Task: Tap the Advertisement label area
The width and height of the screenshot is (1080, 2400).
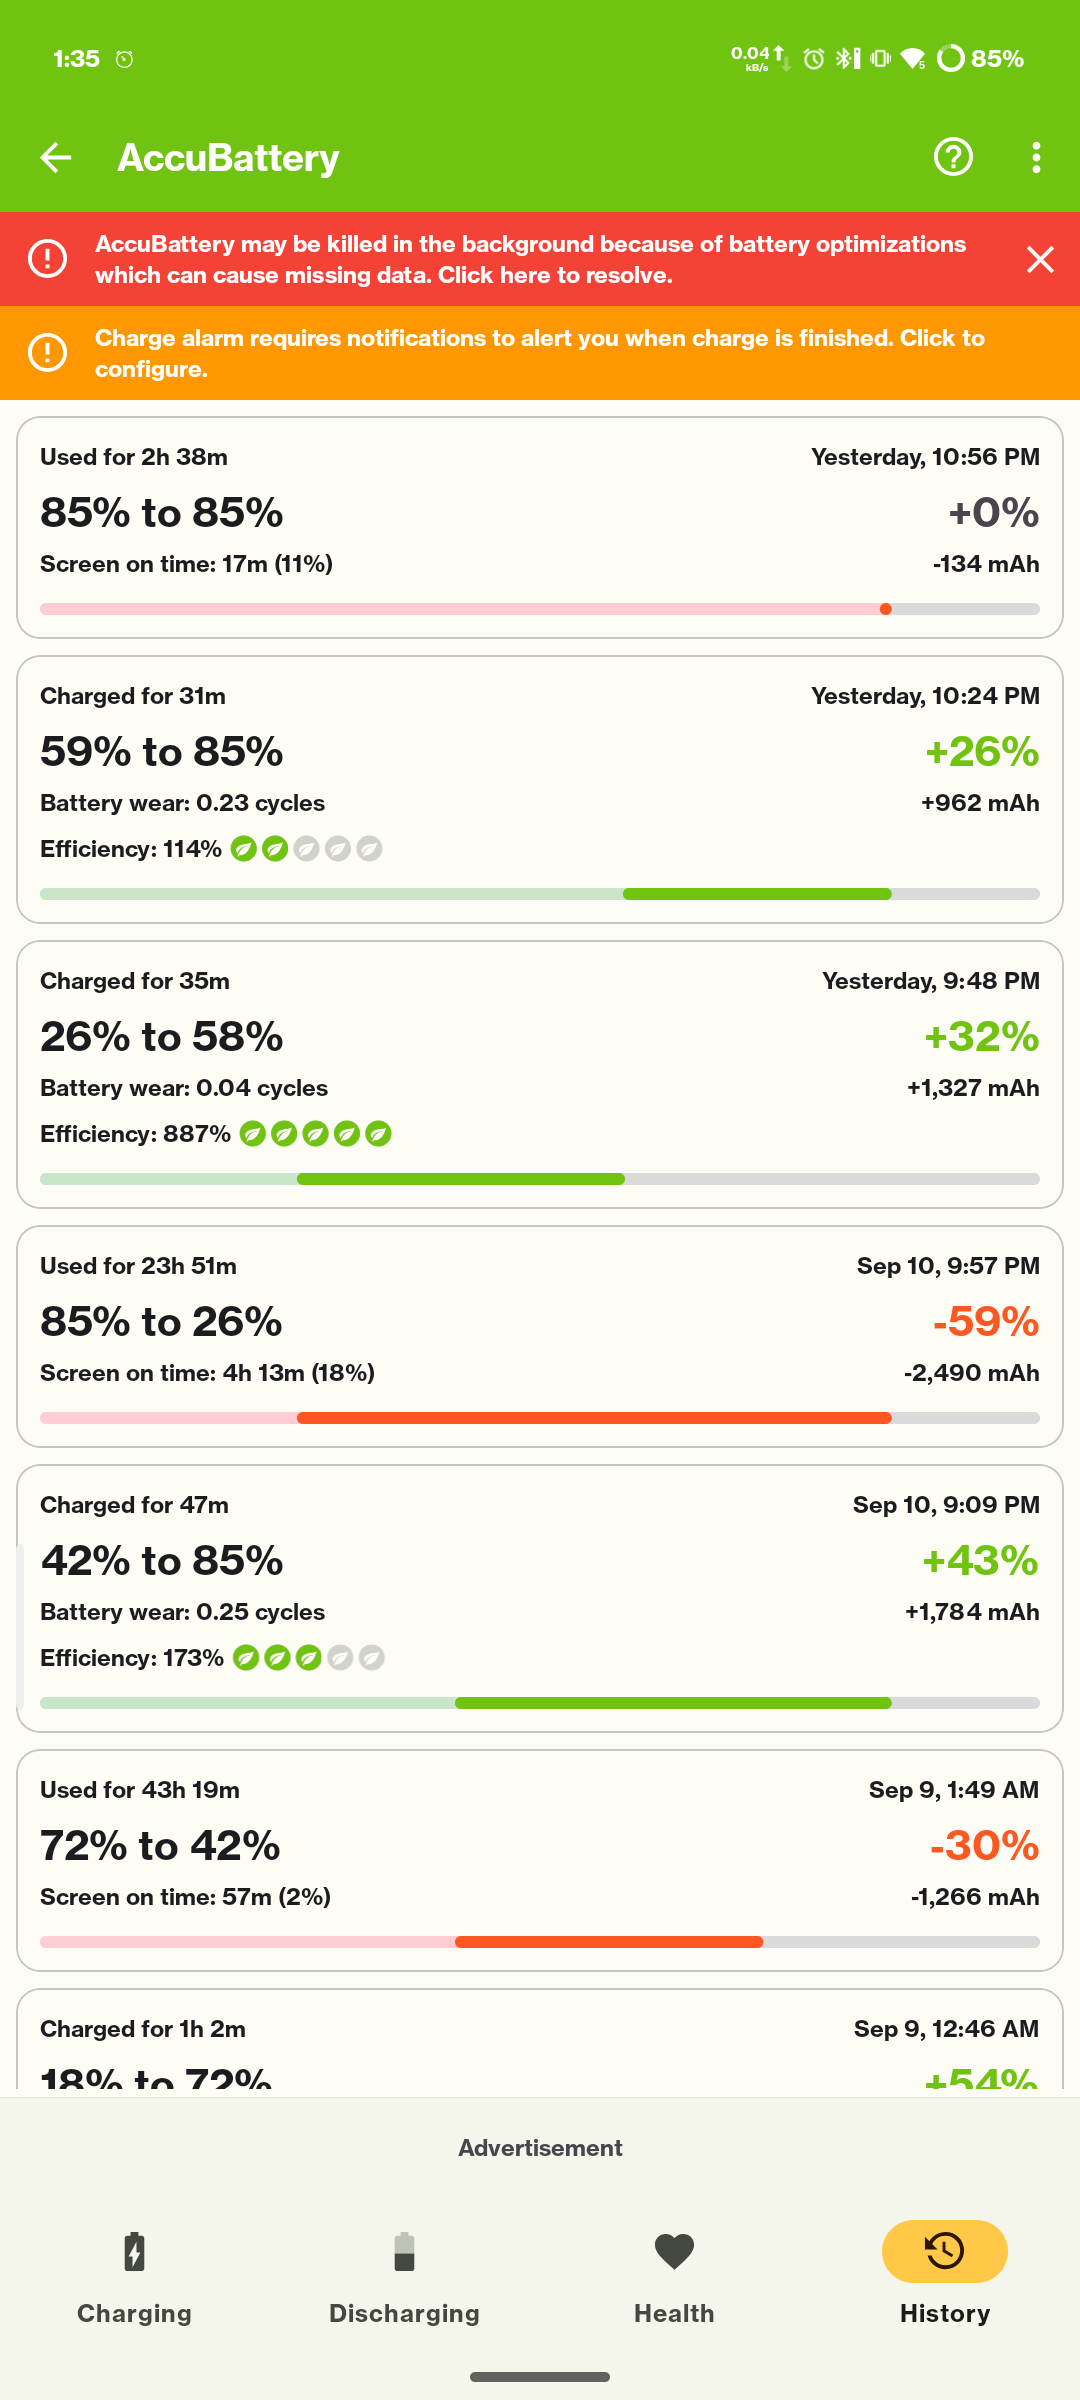Action: click(x=540, y=2148)
